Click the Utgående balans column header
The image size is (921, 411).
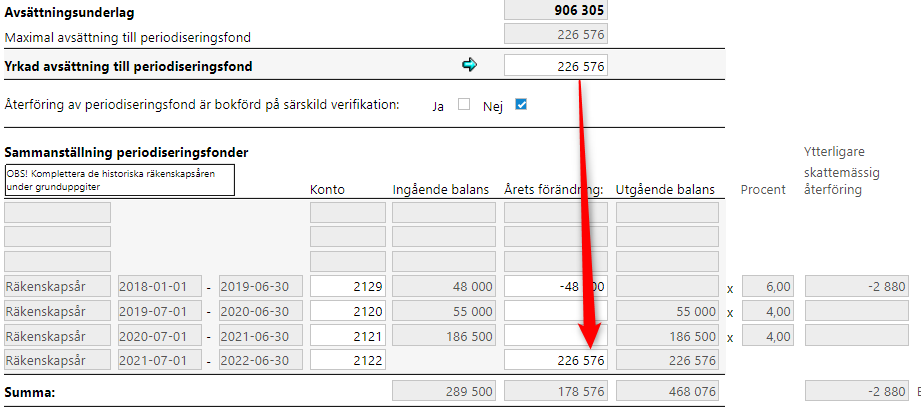click(x=665, y=190)
